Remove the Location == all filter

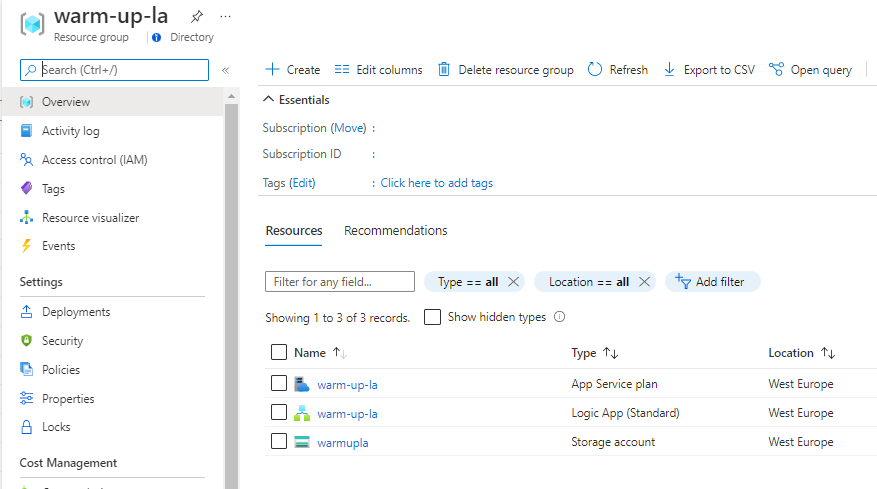[x=644, y=281]
